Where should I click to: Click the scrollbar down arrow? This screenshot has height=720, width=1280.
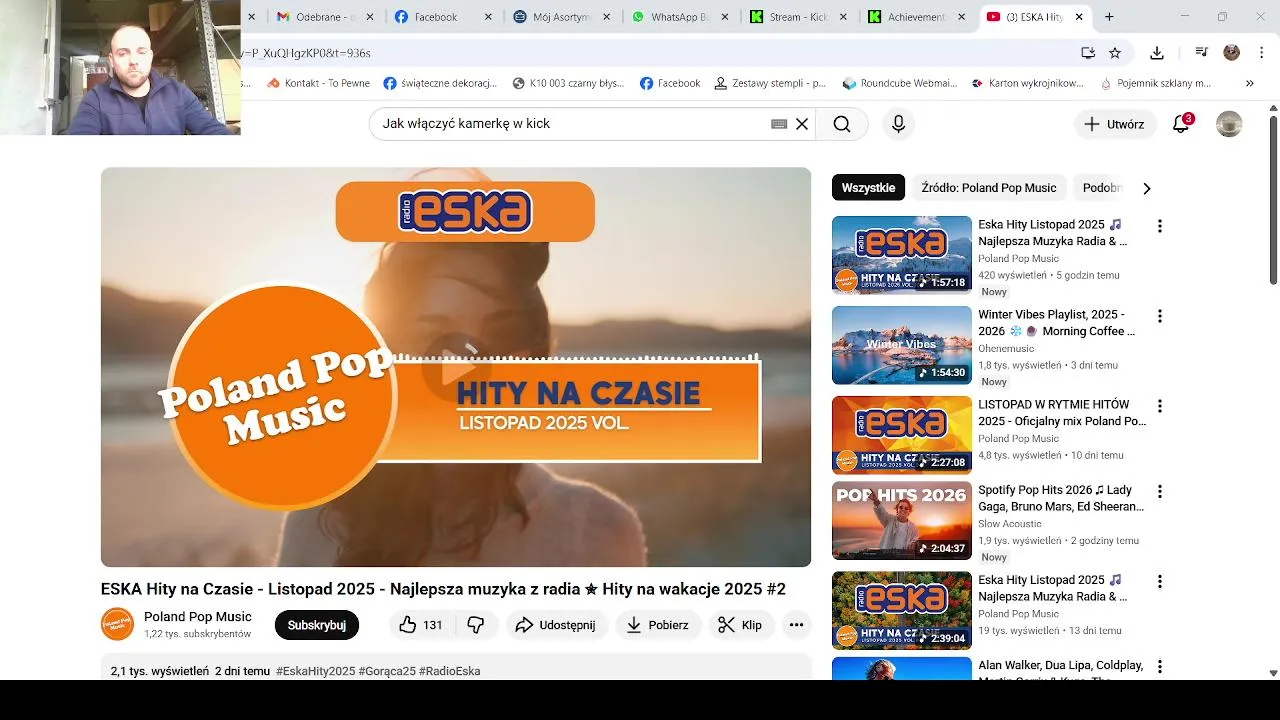point(1273,673)
